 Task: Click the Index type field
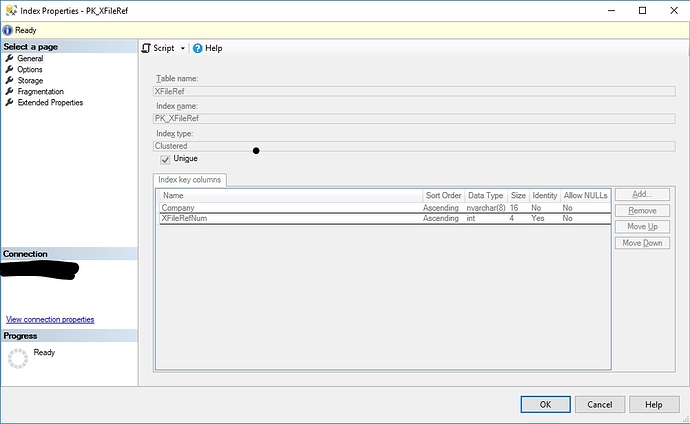coord(414,146)
